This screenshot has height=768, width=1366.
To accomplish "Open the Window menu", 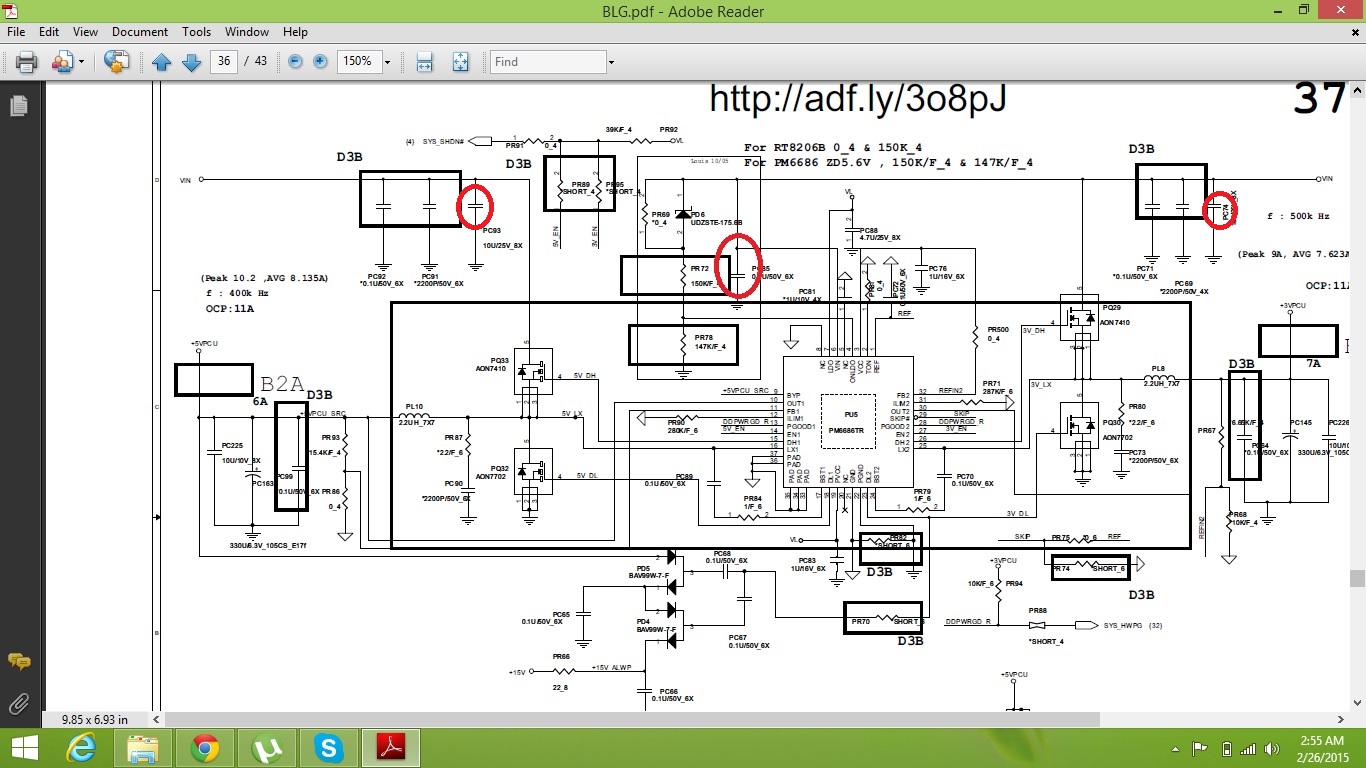I will [x=247, y=32].
